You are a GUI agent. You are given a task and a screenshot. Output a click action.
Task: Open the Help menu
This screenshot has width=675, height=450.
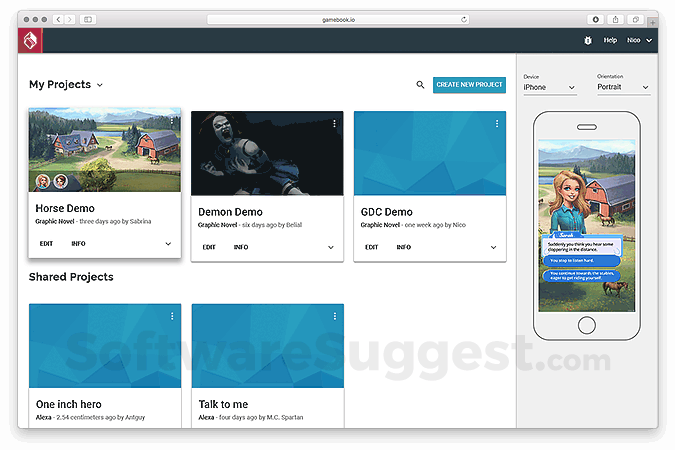click(x=610, y=40)
